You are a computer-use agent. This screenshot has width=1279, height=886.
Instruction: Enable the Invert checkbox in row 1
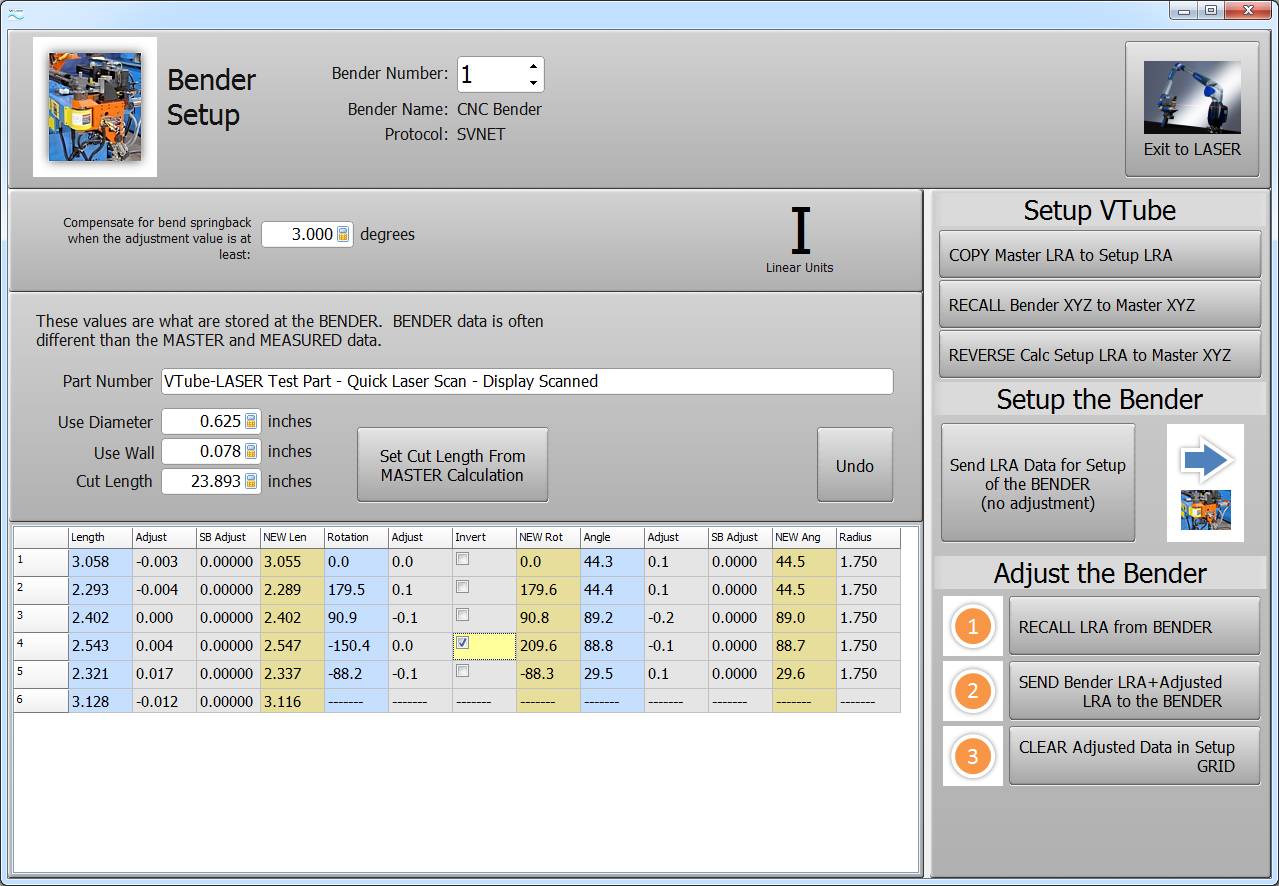(x=462, y=560)
